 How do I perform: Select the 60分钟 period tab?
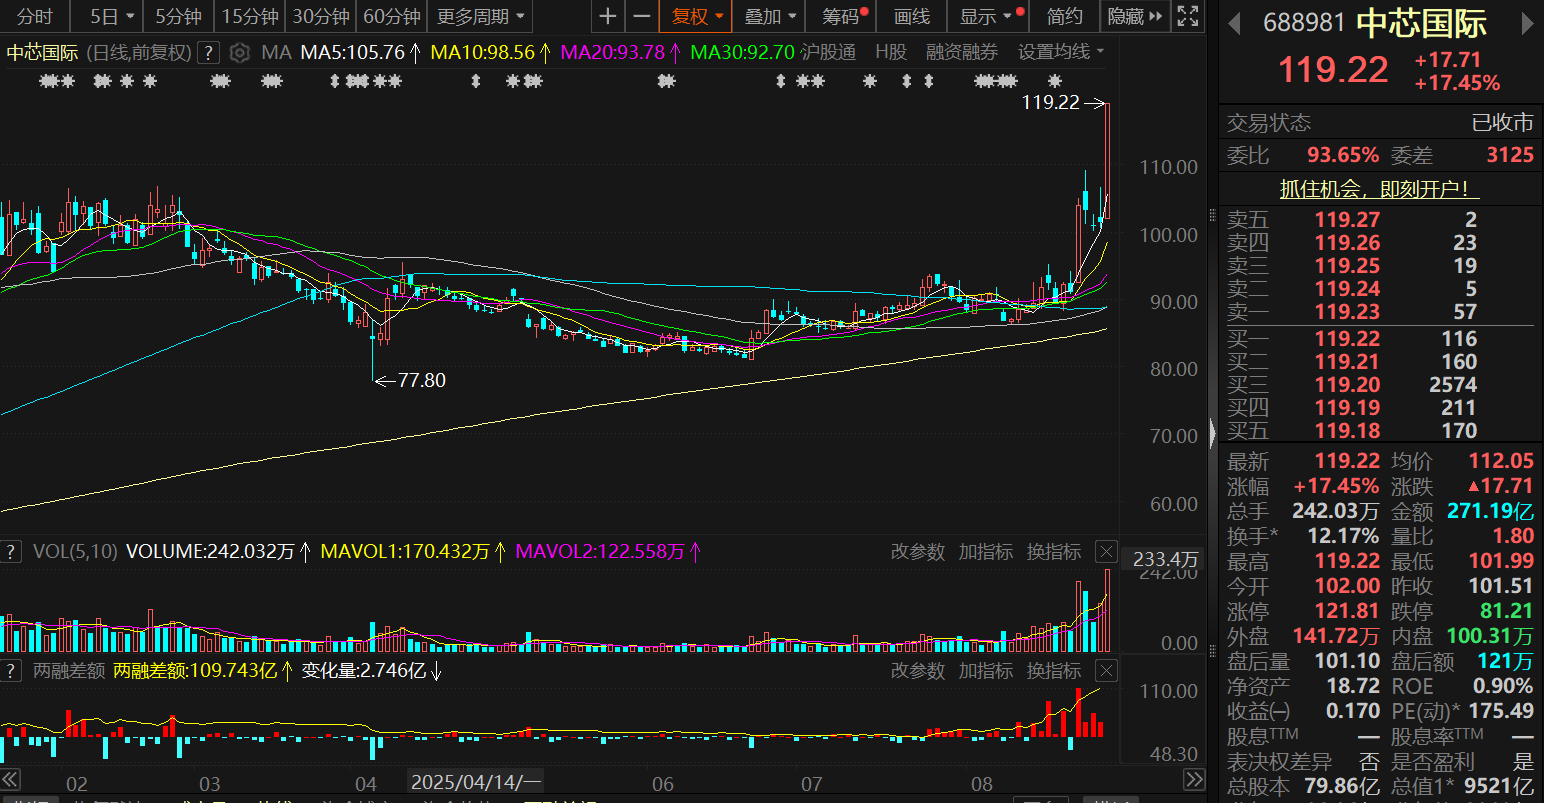(391, 17)
